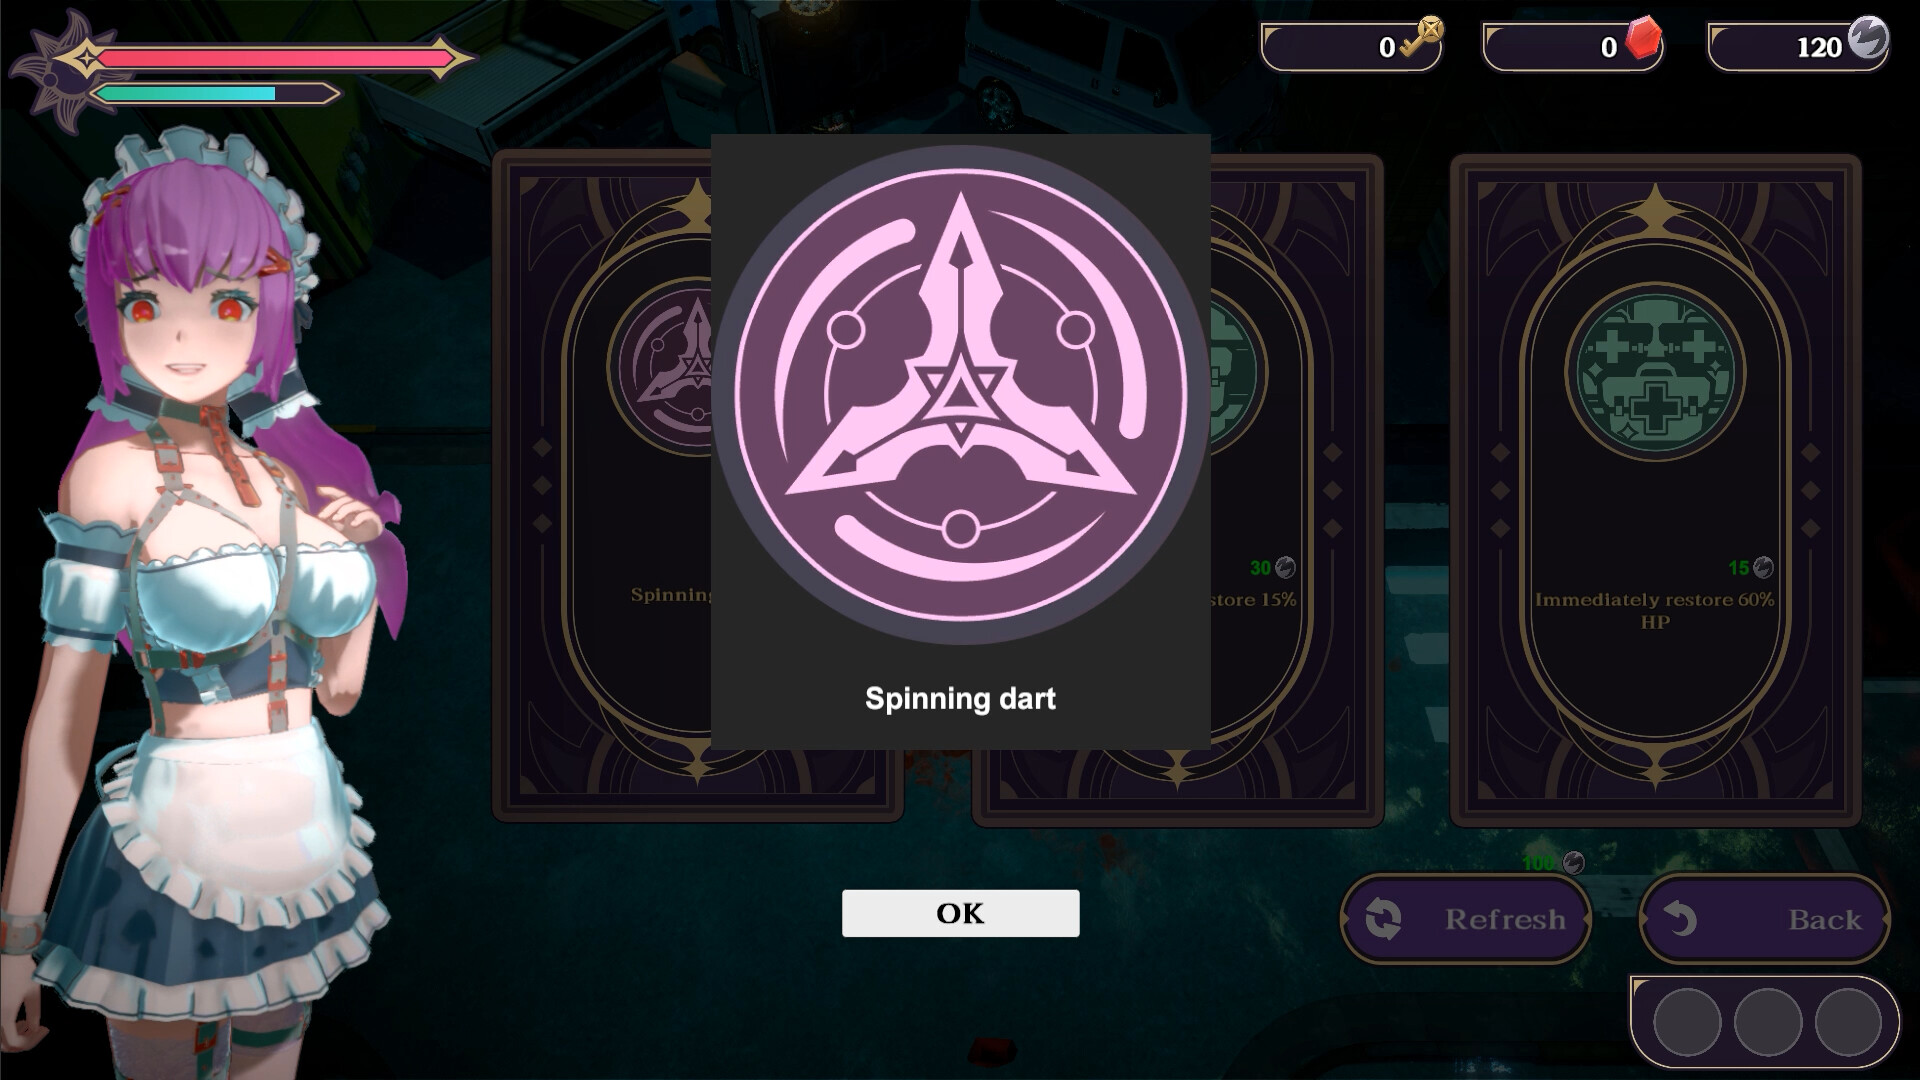Click the OK button
Screen dimensions: 1920x1080
[960, 913]
